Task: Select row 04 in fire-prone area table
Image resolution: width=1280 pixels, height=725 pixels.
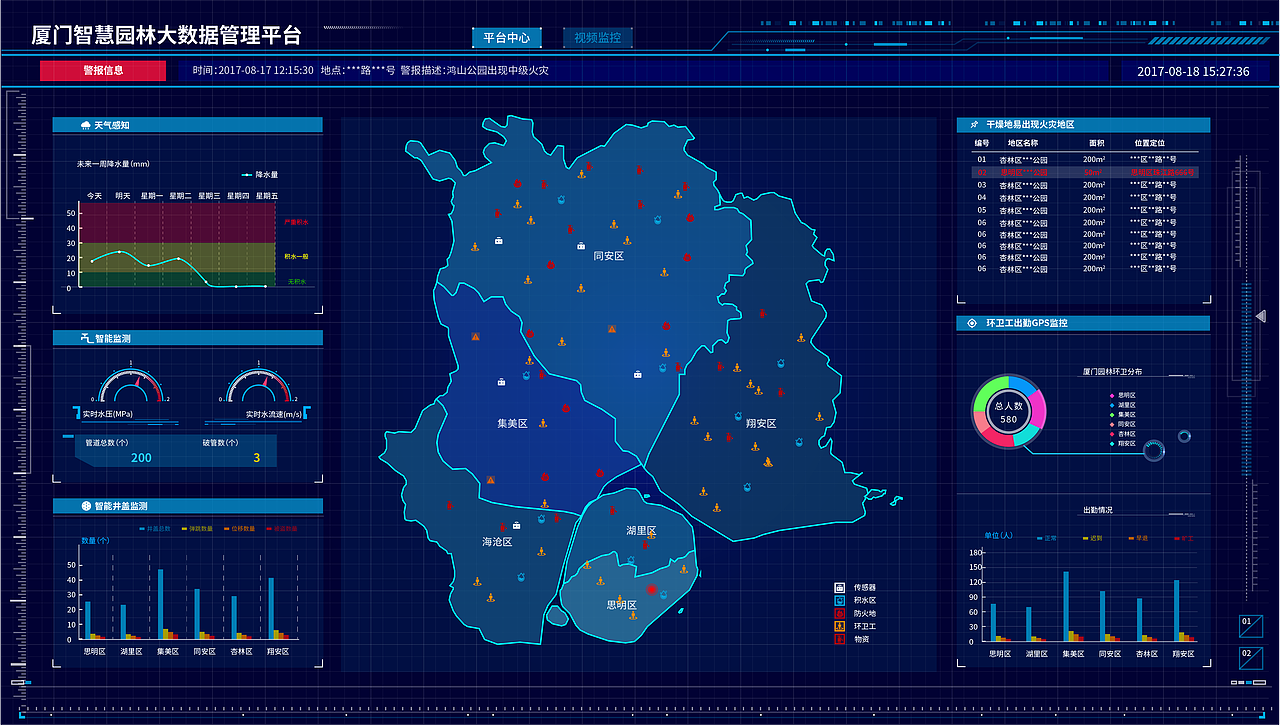Action: click(x=1084, y=197)
